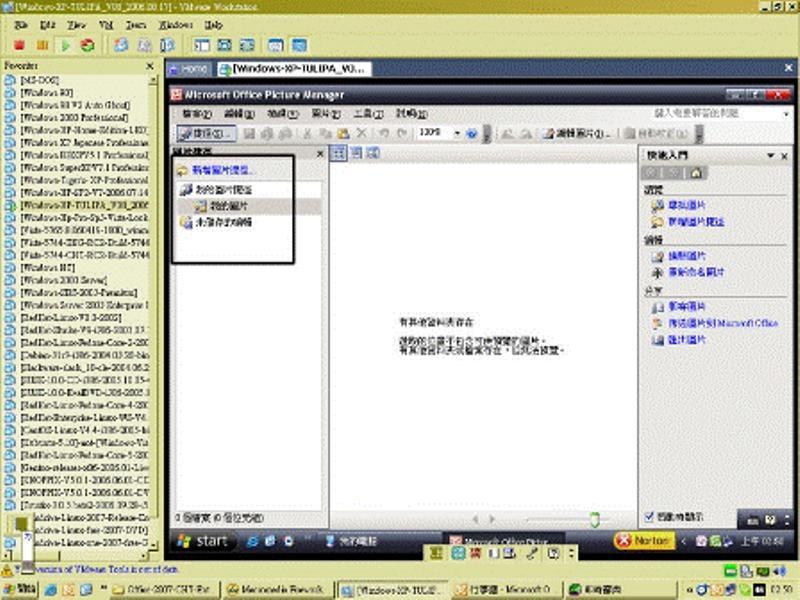
Task: Click the speaker volume icon in VMware status bar
Action: click(x=780, y=571)
